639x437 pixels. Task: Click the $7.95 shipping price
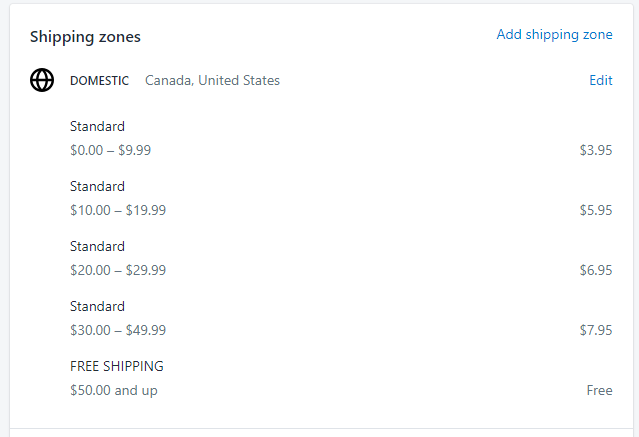coord(596,330)
